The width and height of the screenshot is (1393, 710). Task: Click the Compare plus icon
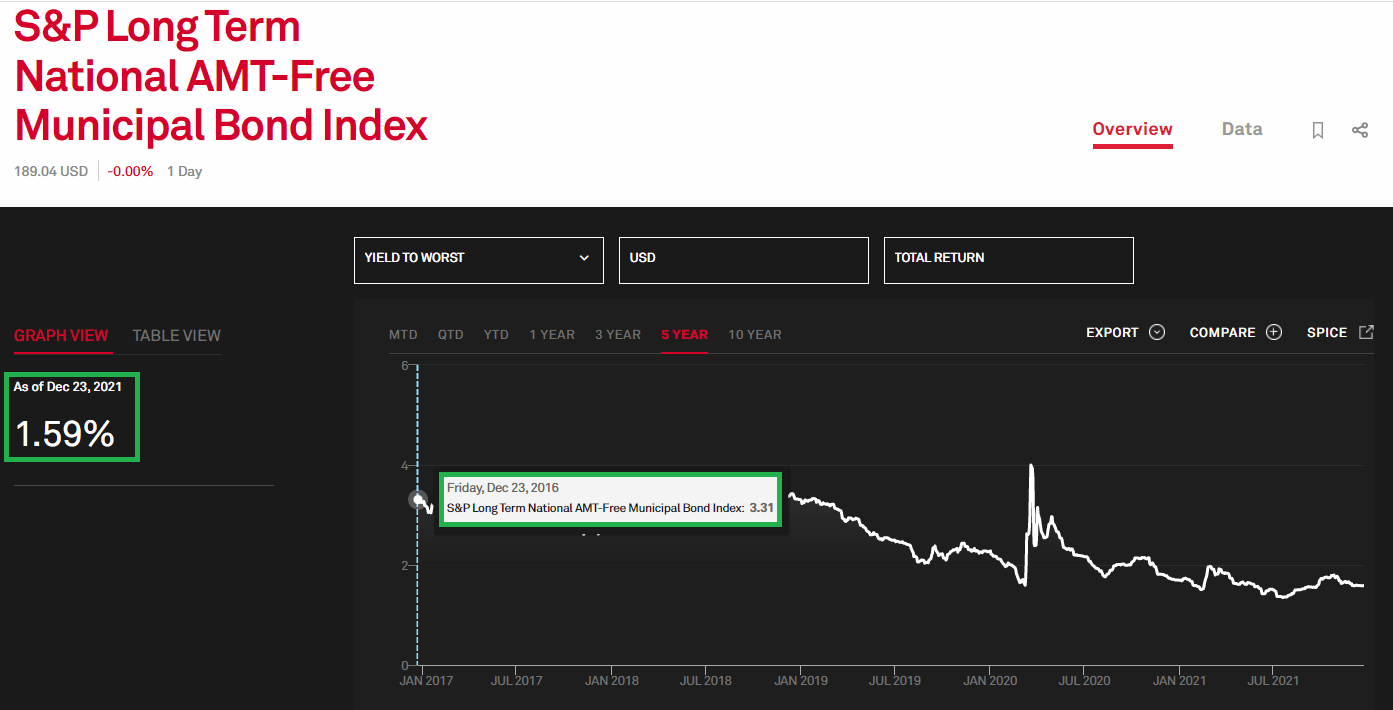pyautogui.click(x=1274, y=332)
